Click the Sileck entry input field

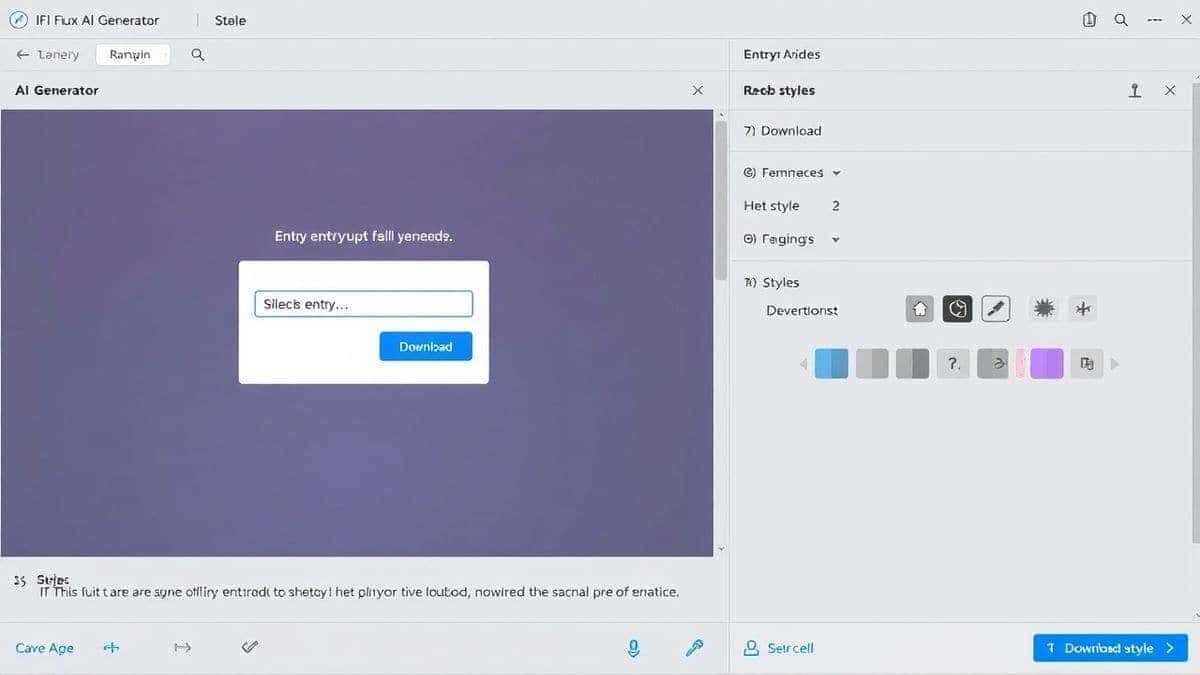363,304
